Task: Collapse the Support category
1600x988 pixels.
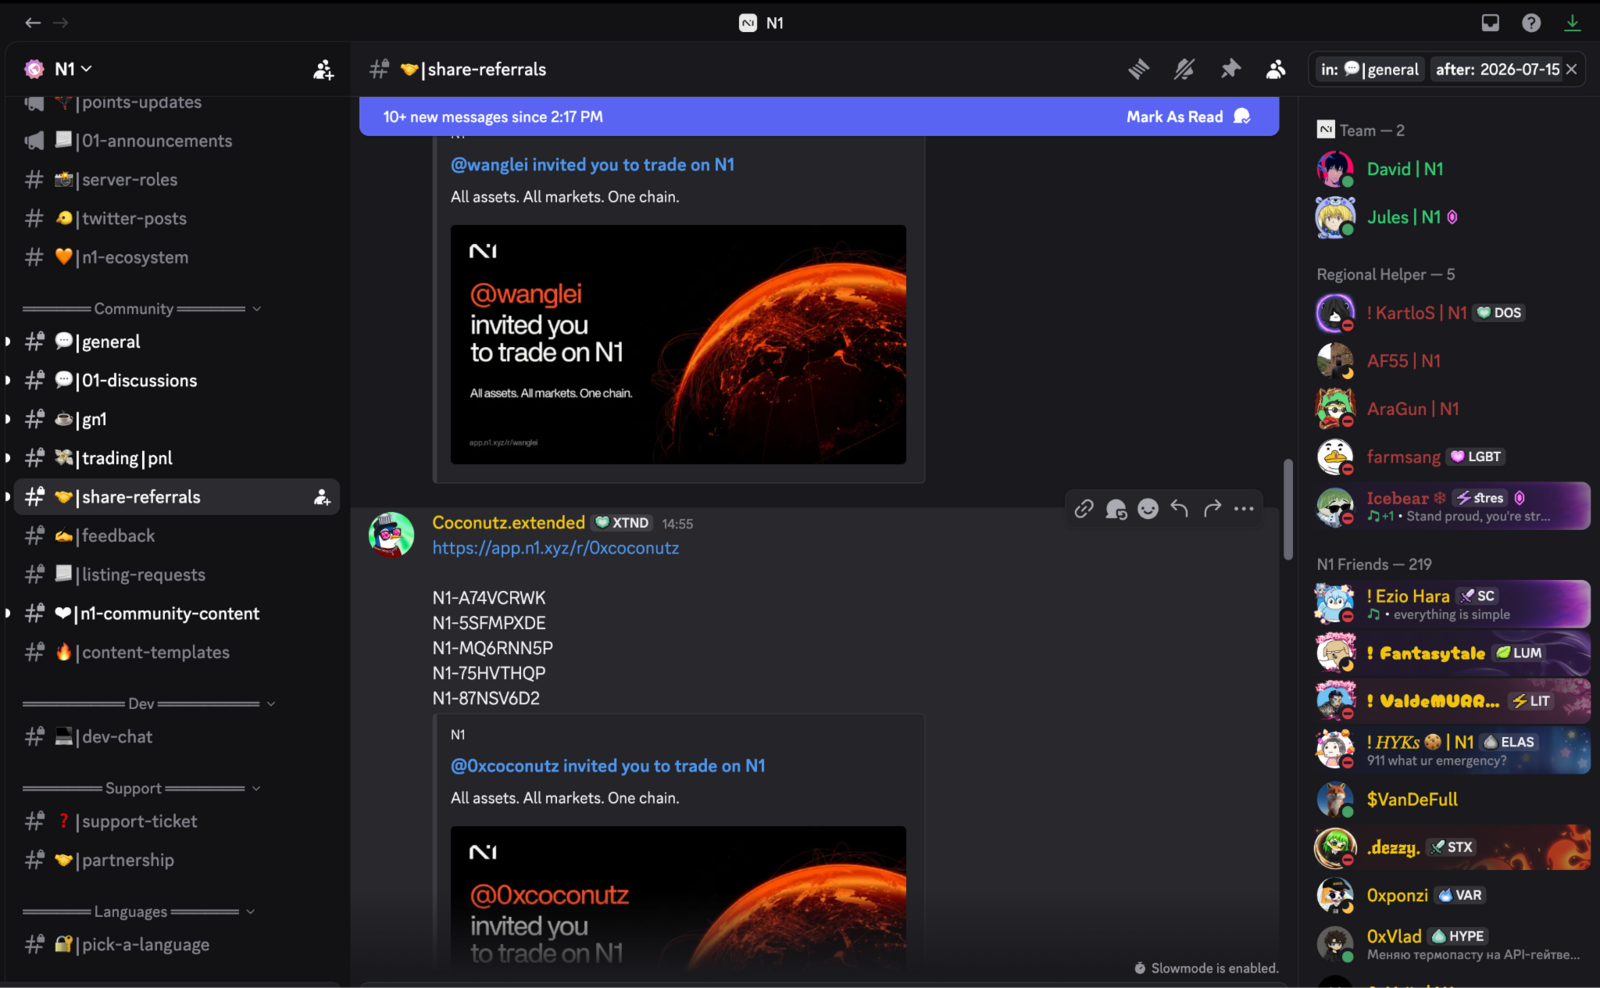Action: coord(142,788)
